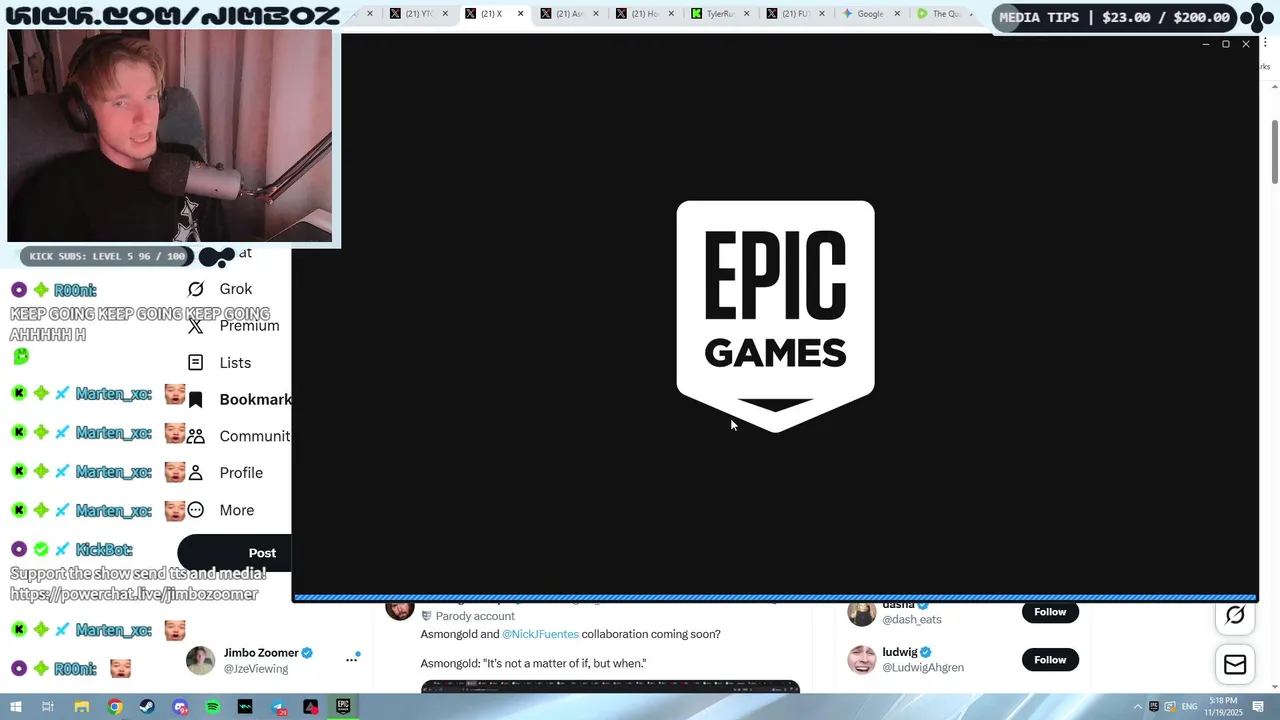The image size is (1280, 720).
Task: Click the orange-dot system tray icon
Action: pyautogui.click(x=1169, y=707)
